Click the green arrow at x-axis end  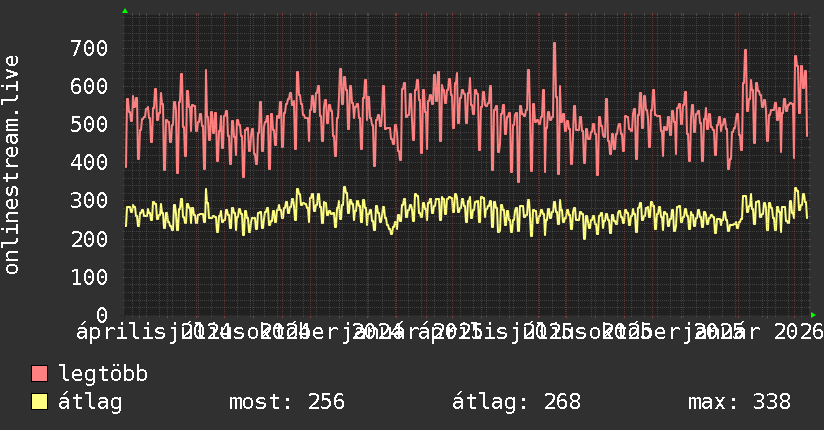[813, 315]
